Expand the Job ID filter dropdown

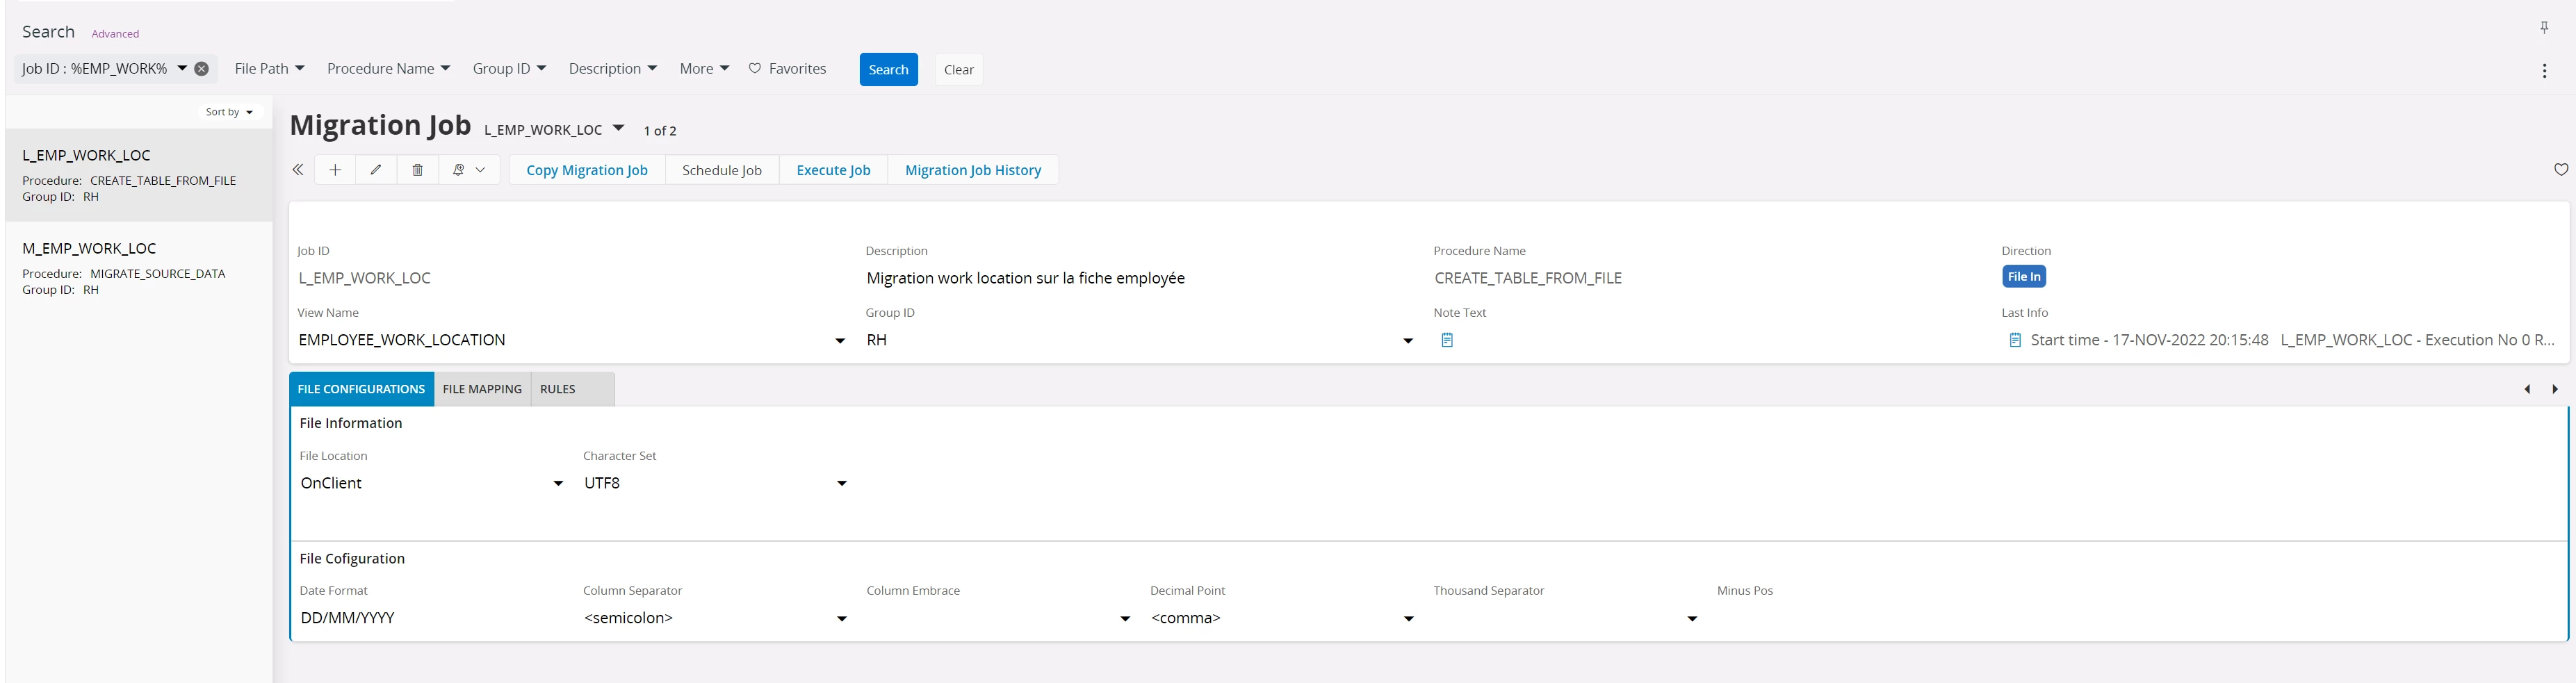pos(182,68)
